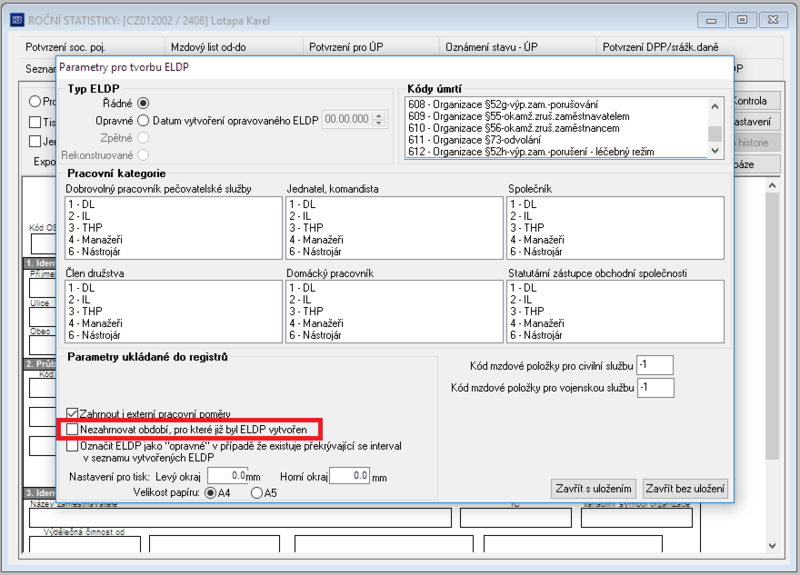Click the Variabilní symbol organizace field in background form
Screen dimensions: 800x575
coord(637,518)
